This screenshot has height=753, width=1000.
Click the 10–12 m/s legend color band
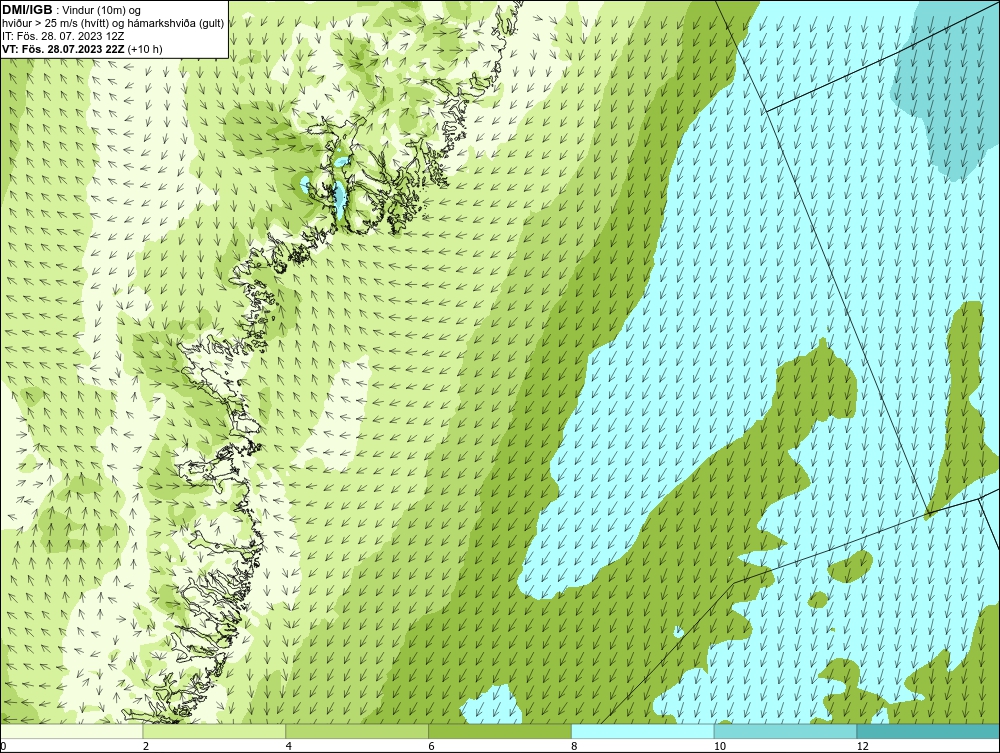tap(786, 731)
